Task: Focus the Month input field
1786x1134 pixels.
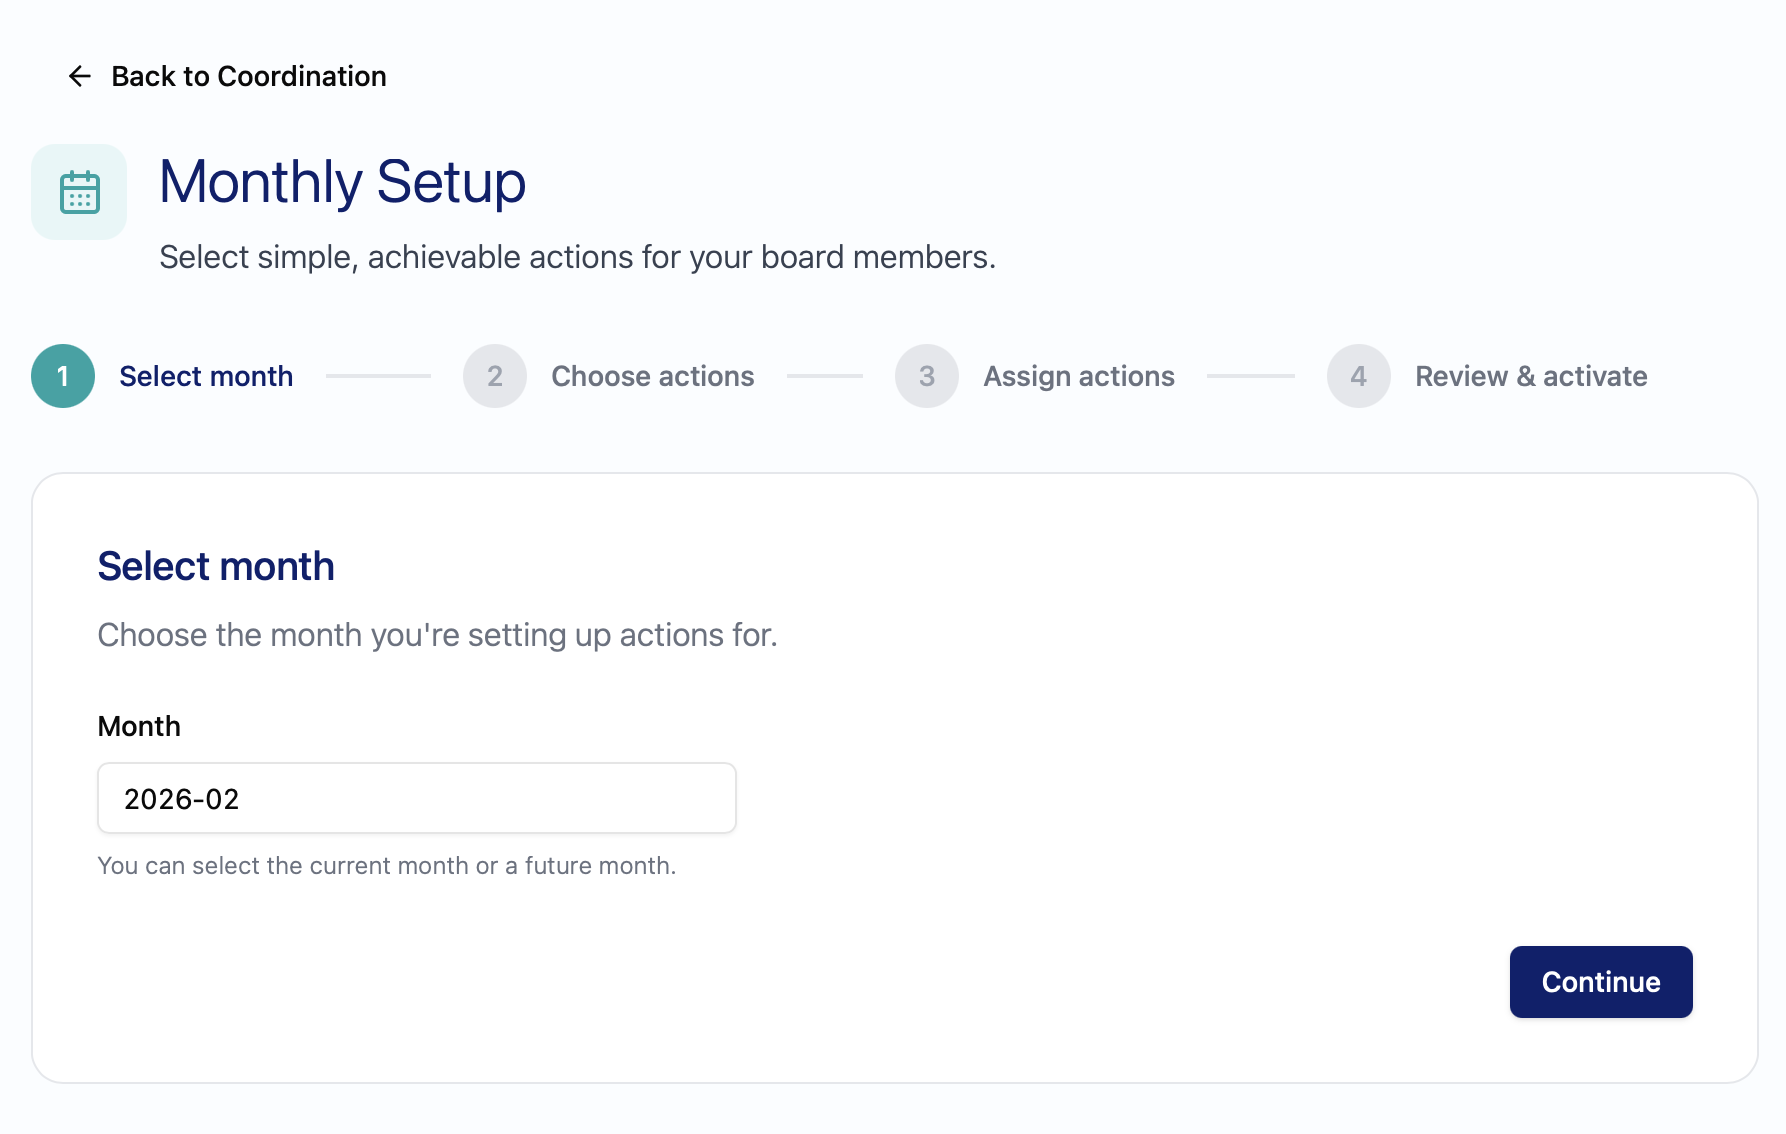Action: [x=417, y=798]
